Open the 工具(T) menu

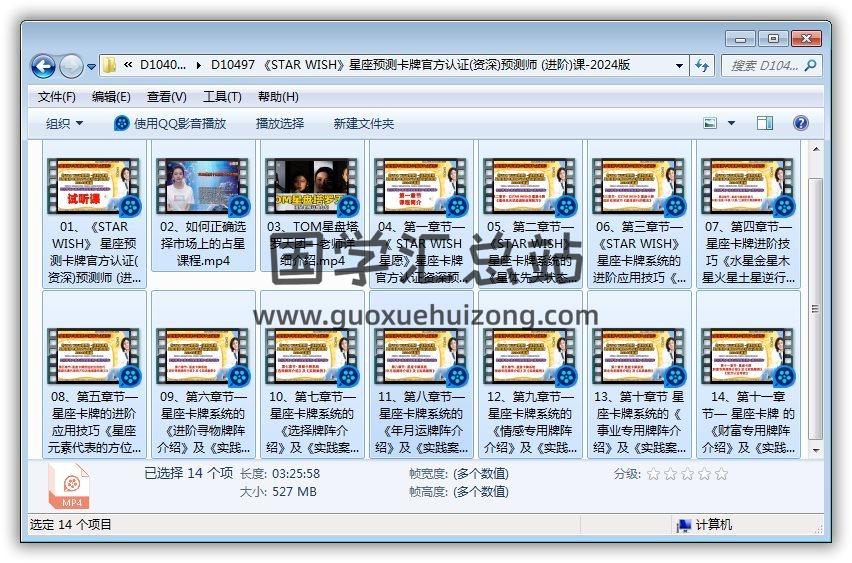[222, 97]
